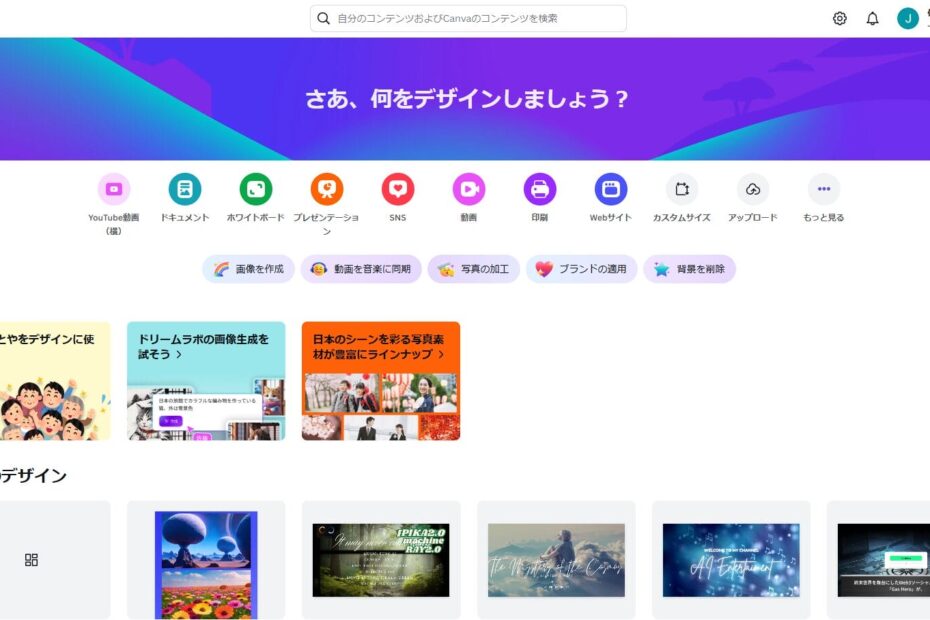930x620 pixels.
Task: Open the ドキュメント design creator
Action: point(183,190)
